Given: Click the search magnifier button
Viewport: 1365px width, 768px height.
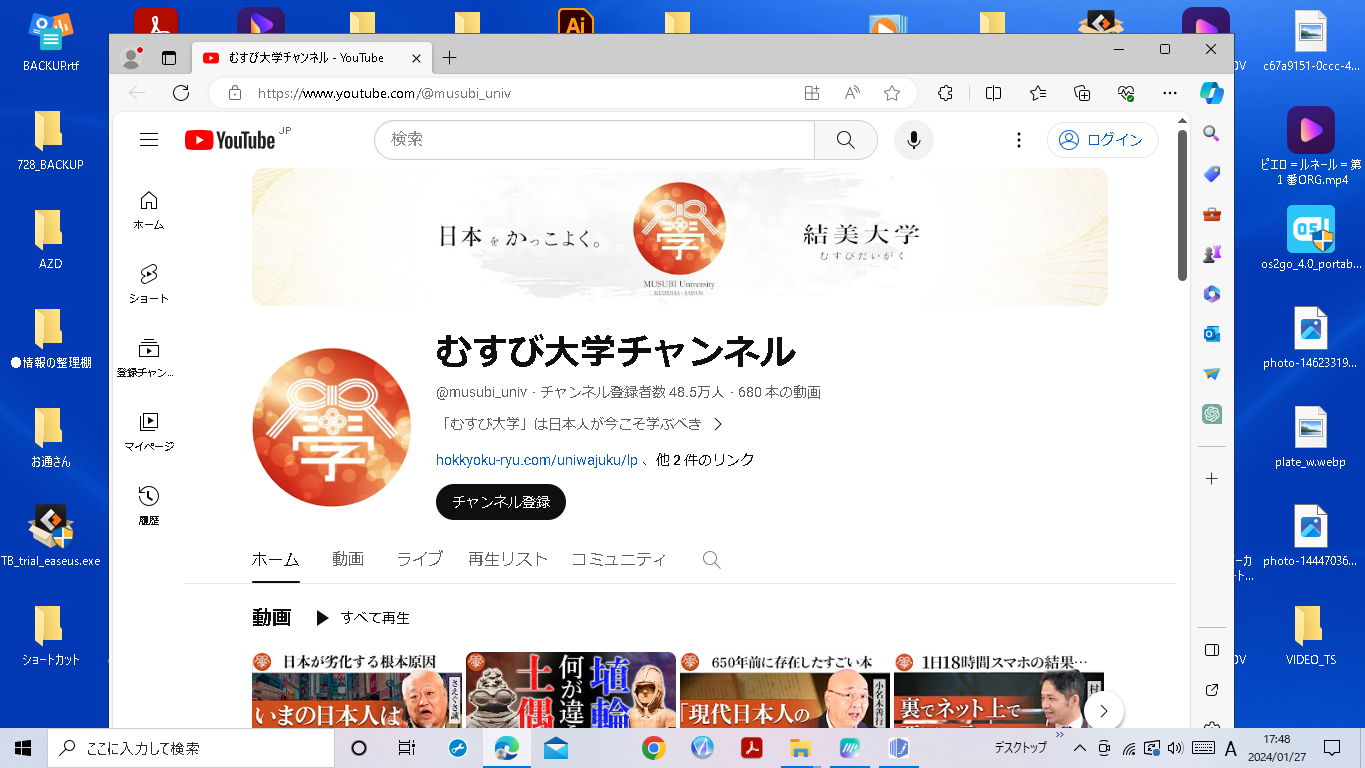Looking at the screenshot, I should coord(846,140).
